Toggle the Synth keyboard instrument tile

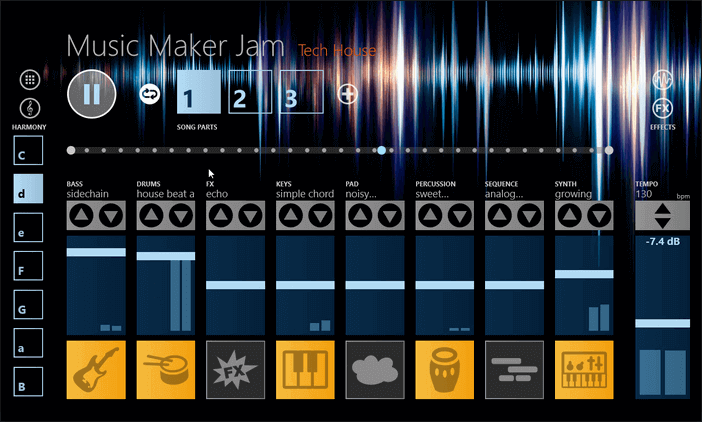tap(584, 370)
